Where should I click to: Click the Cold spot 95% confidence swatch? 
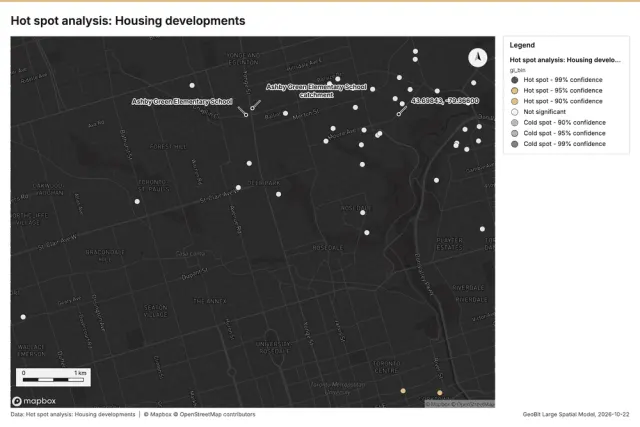point(514,133)
